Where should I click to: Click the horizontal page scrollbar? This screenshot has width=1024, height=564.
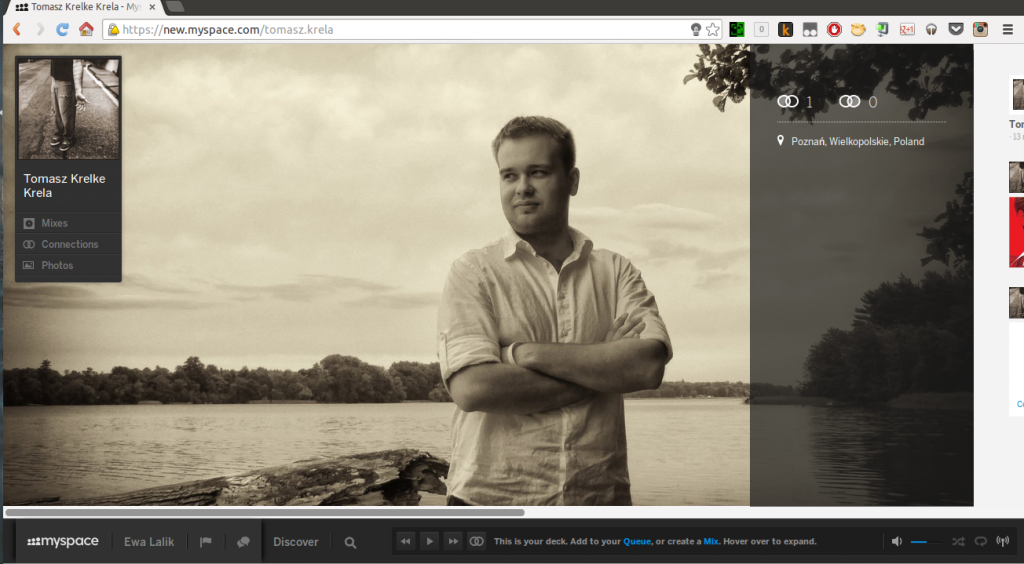click(x=264, y=512)
